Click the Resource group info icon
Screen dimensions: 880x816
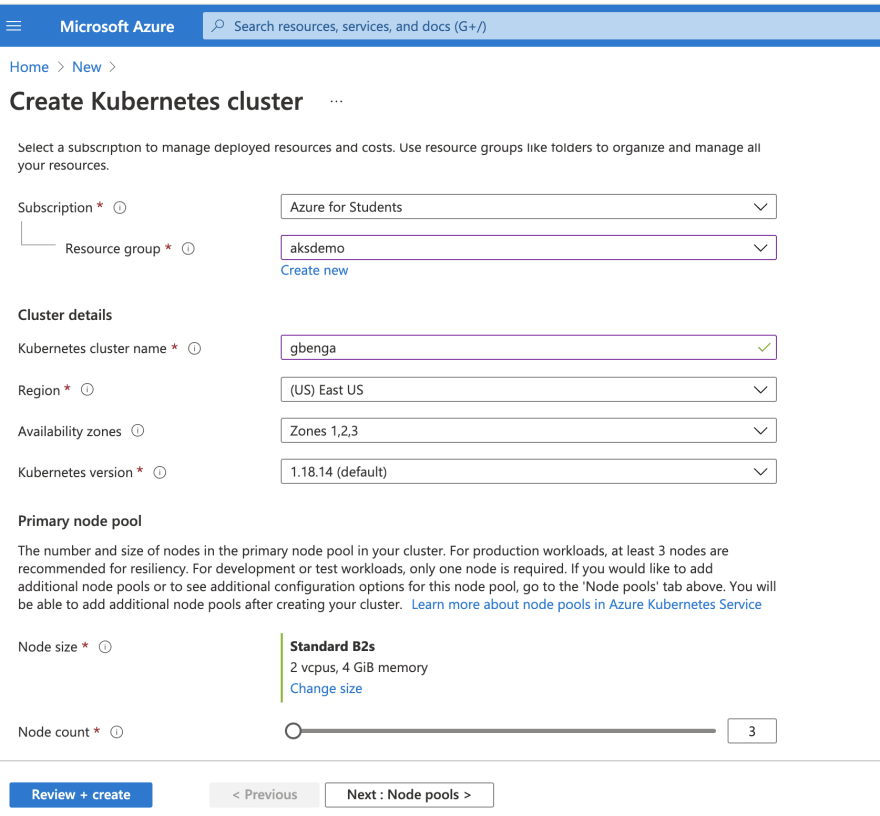click(x=188, y=249)
